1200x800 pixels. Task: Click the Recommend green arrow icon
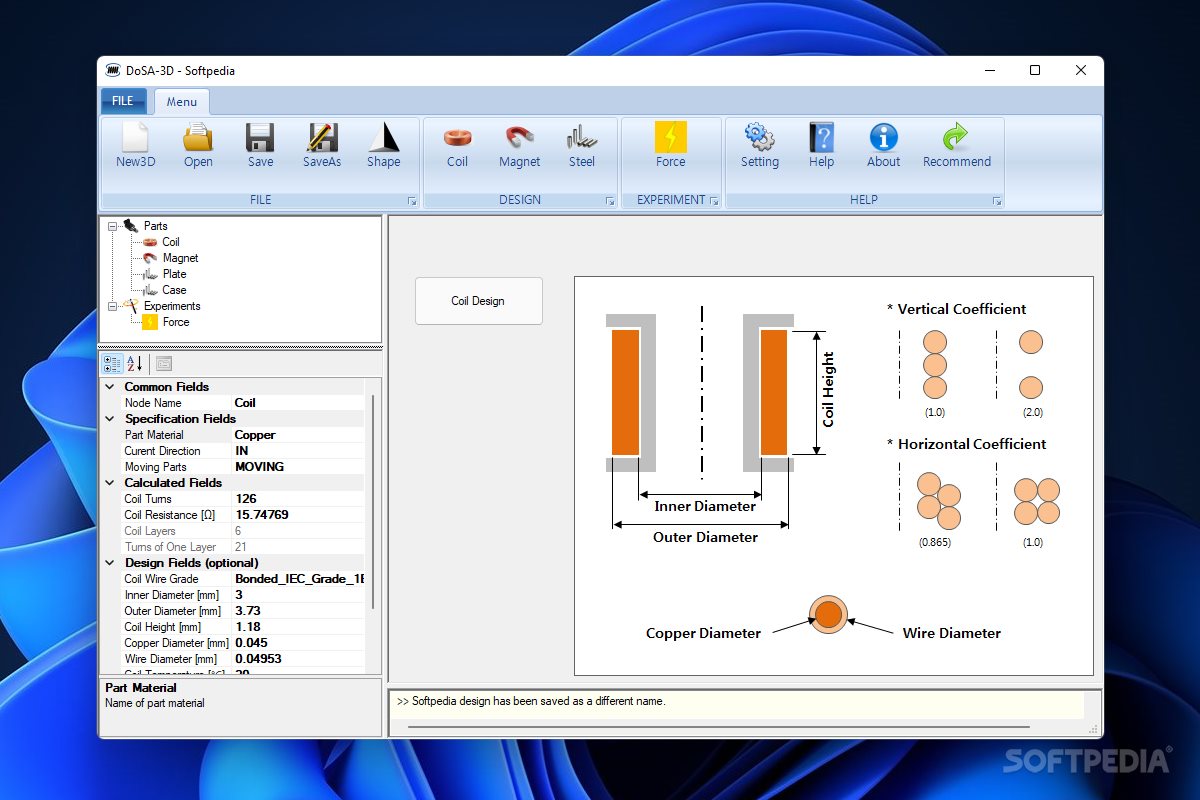click(957, 137)
